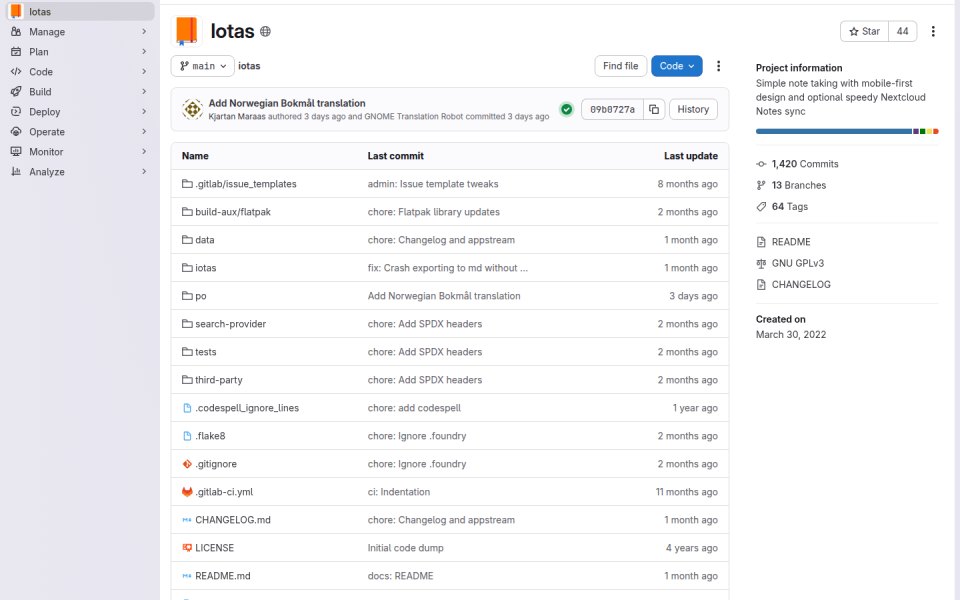960x600 pixels.
Task: Open the project actions kebab menu near Star
Action: point(933,31)
